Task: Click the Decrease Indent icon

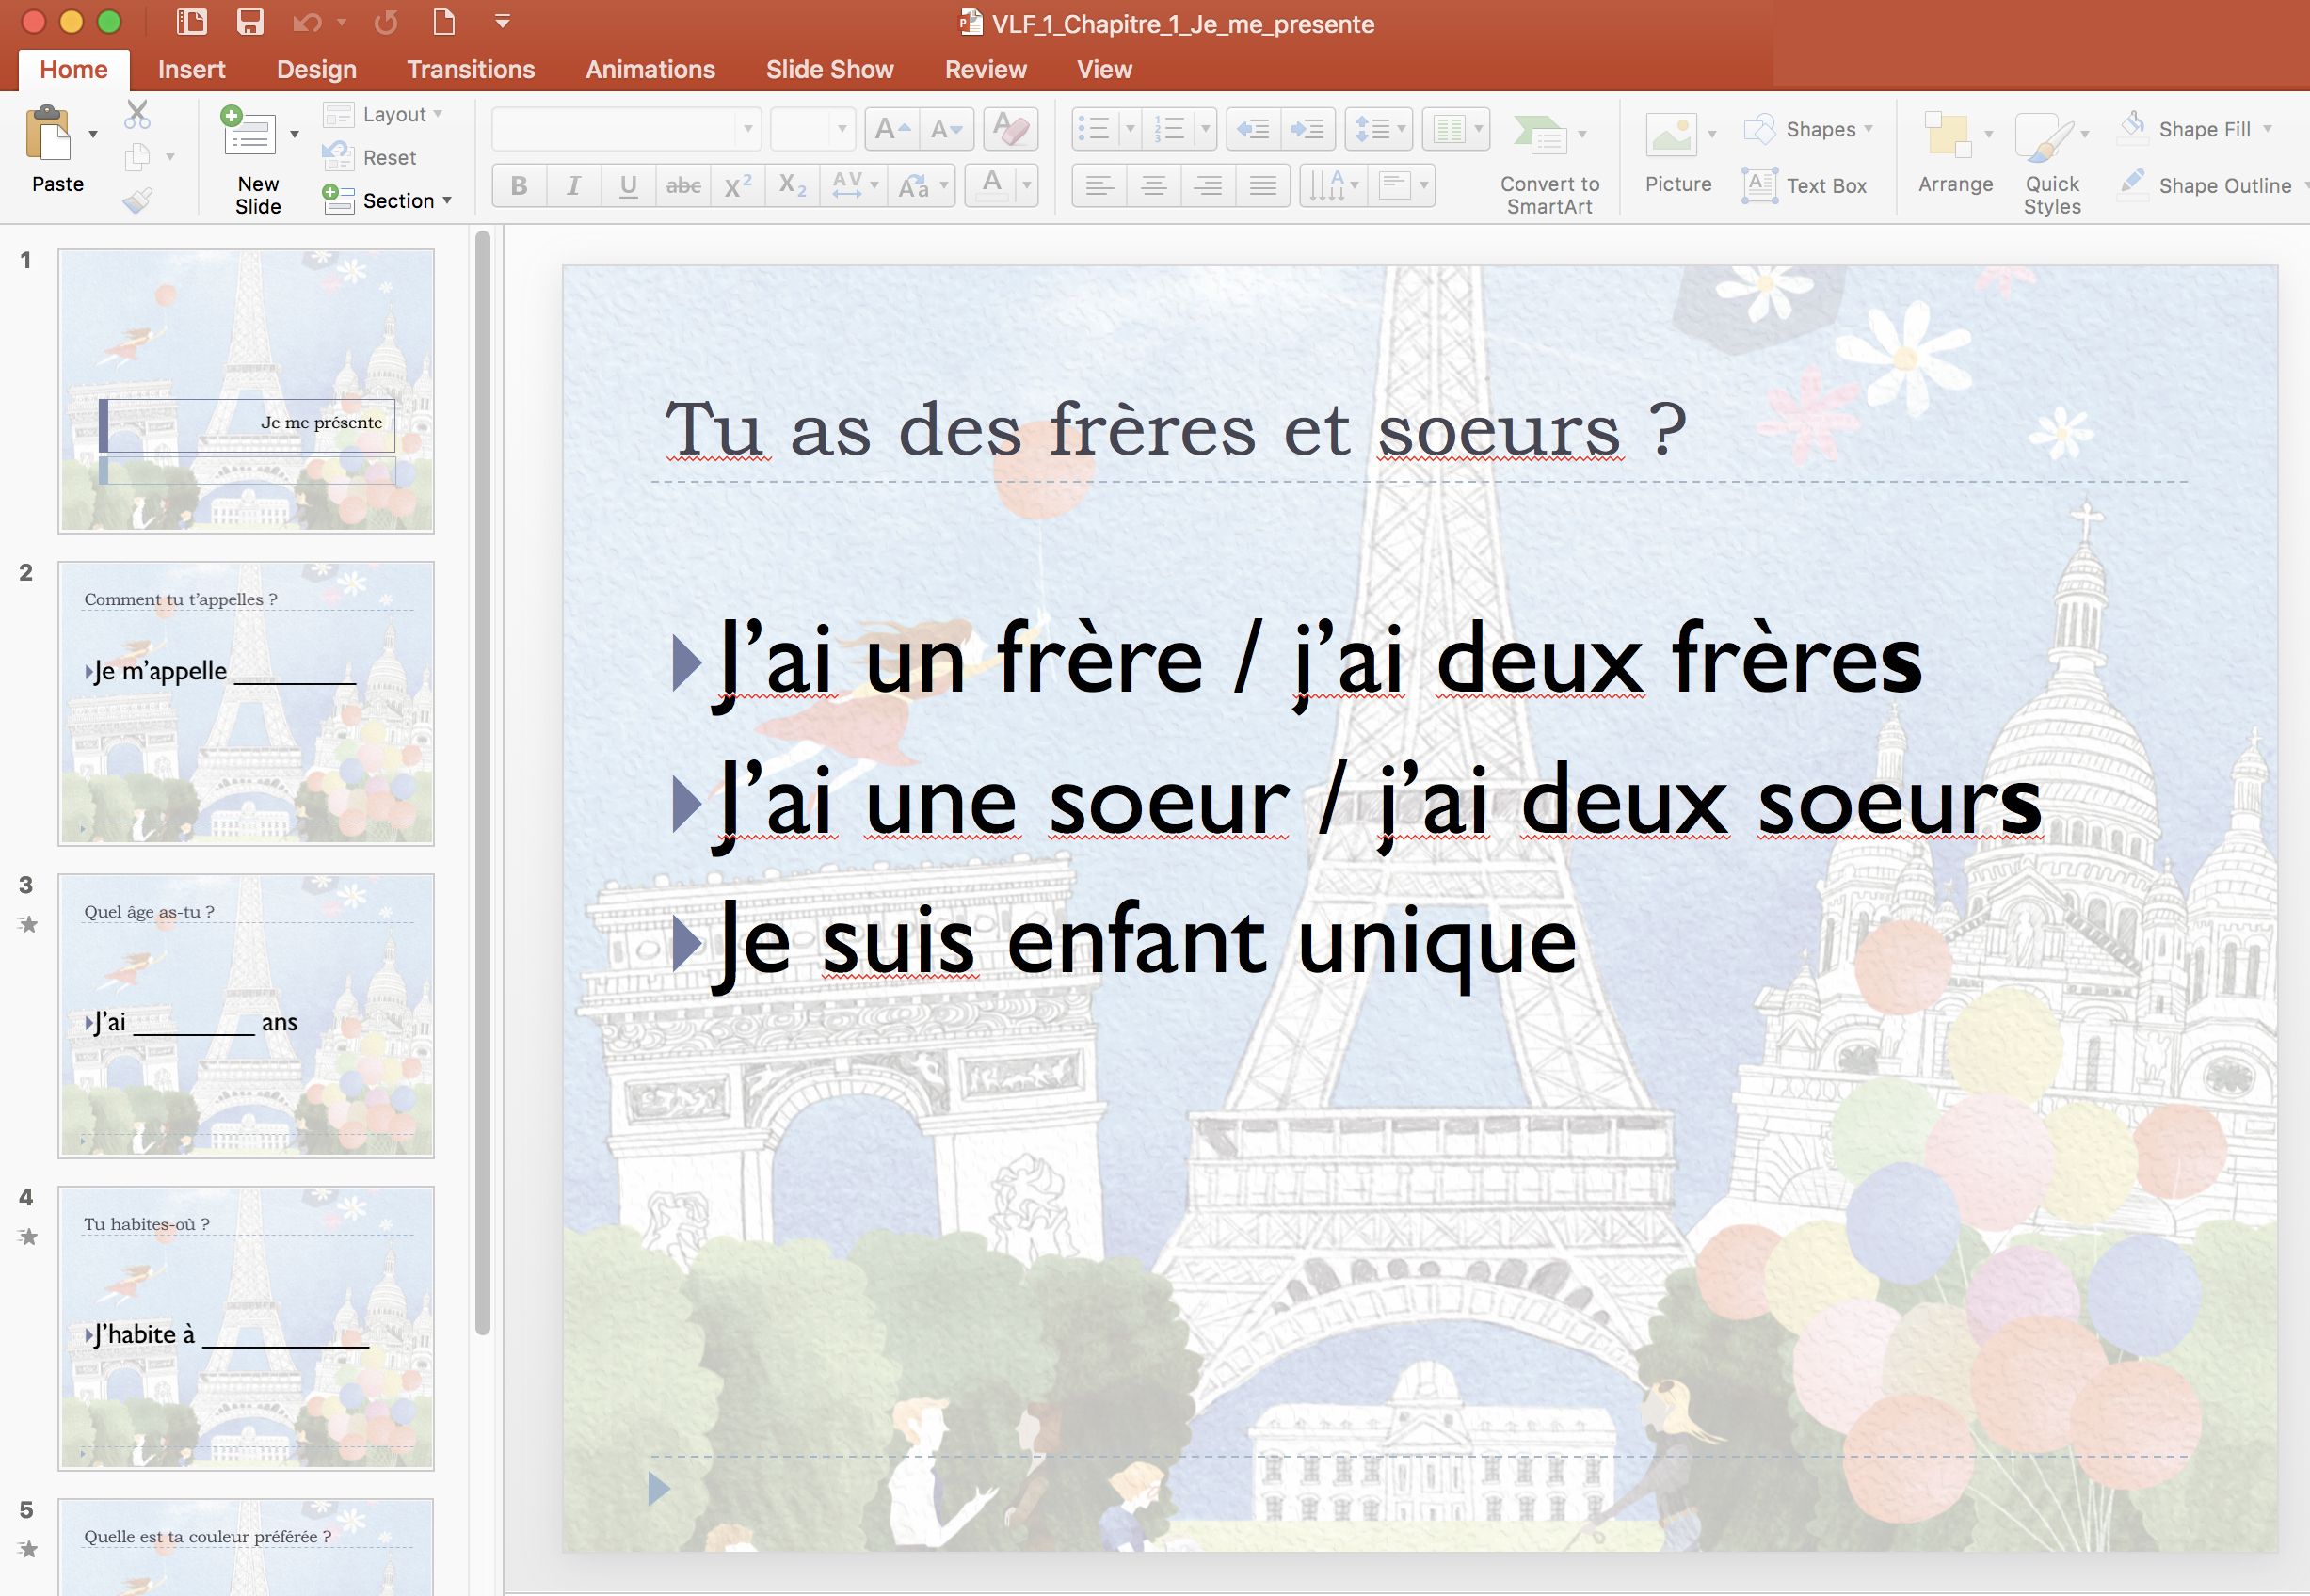Action: point(1253,129)
